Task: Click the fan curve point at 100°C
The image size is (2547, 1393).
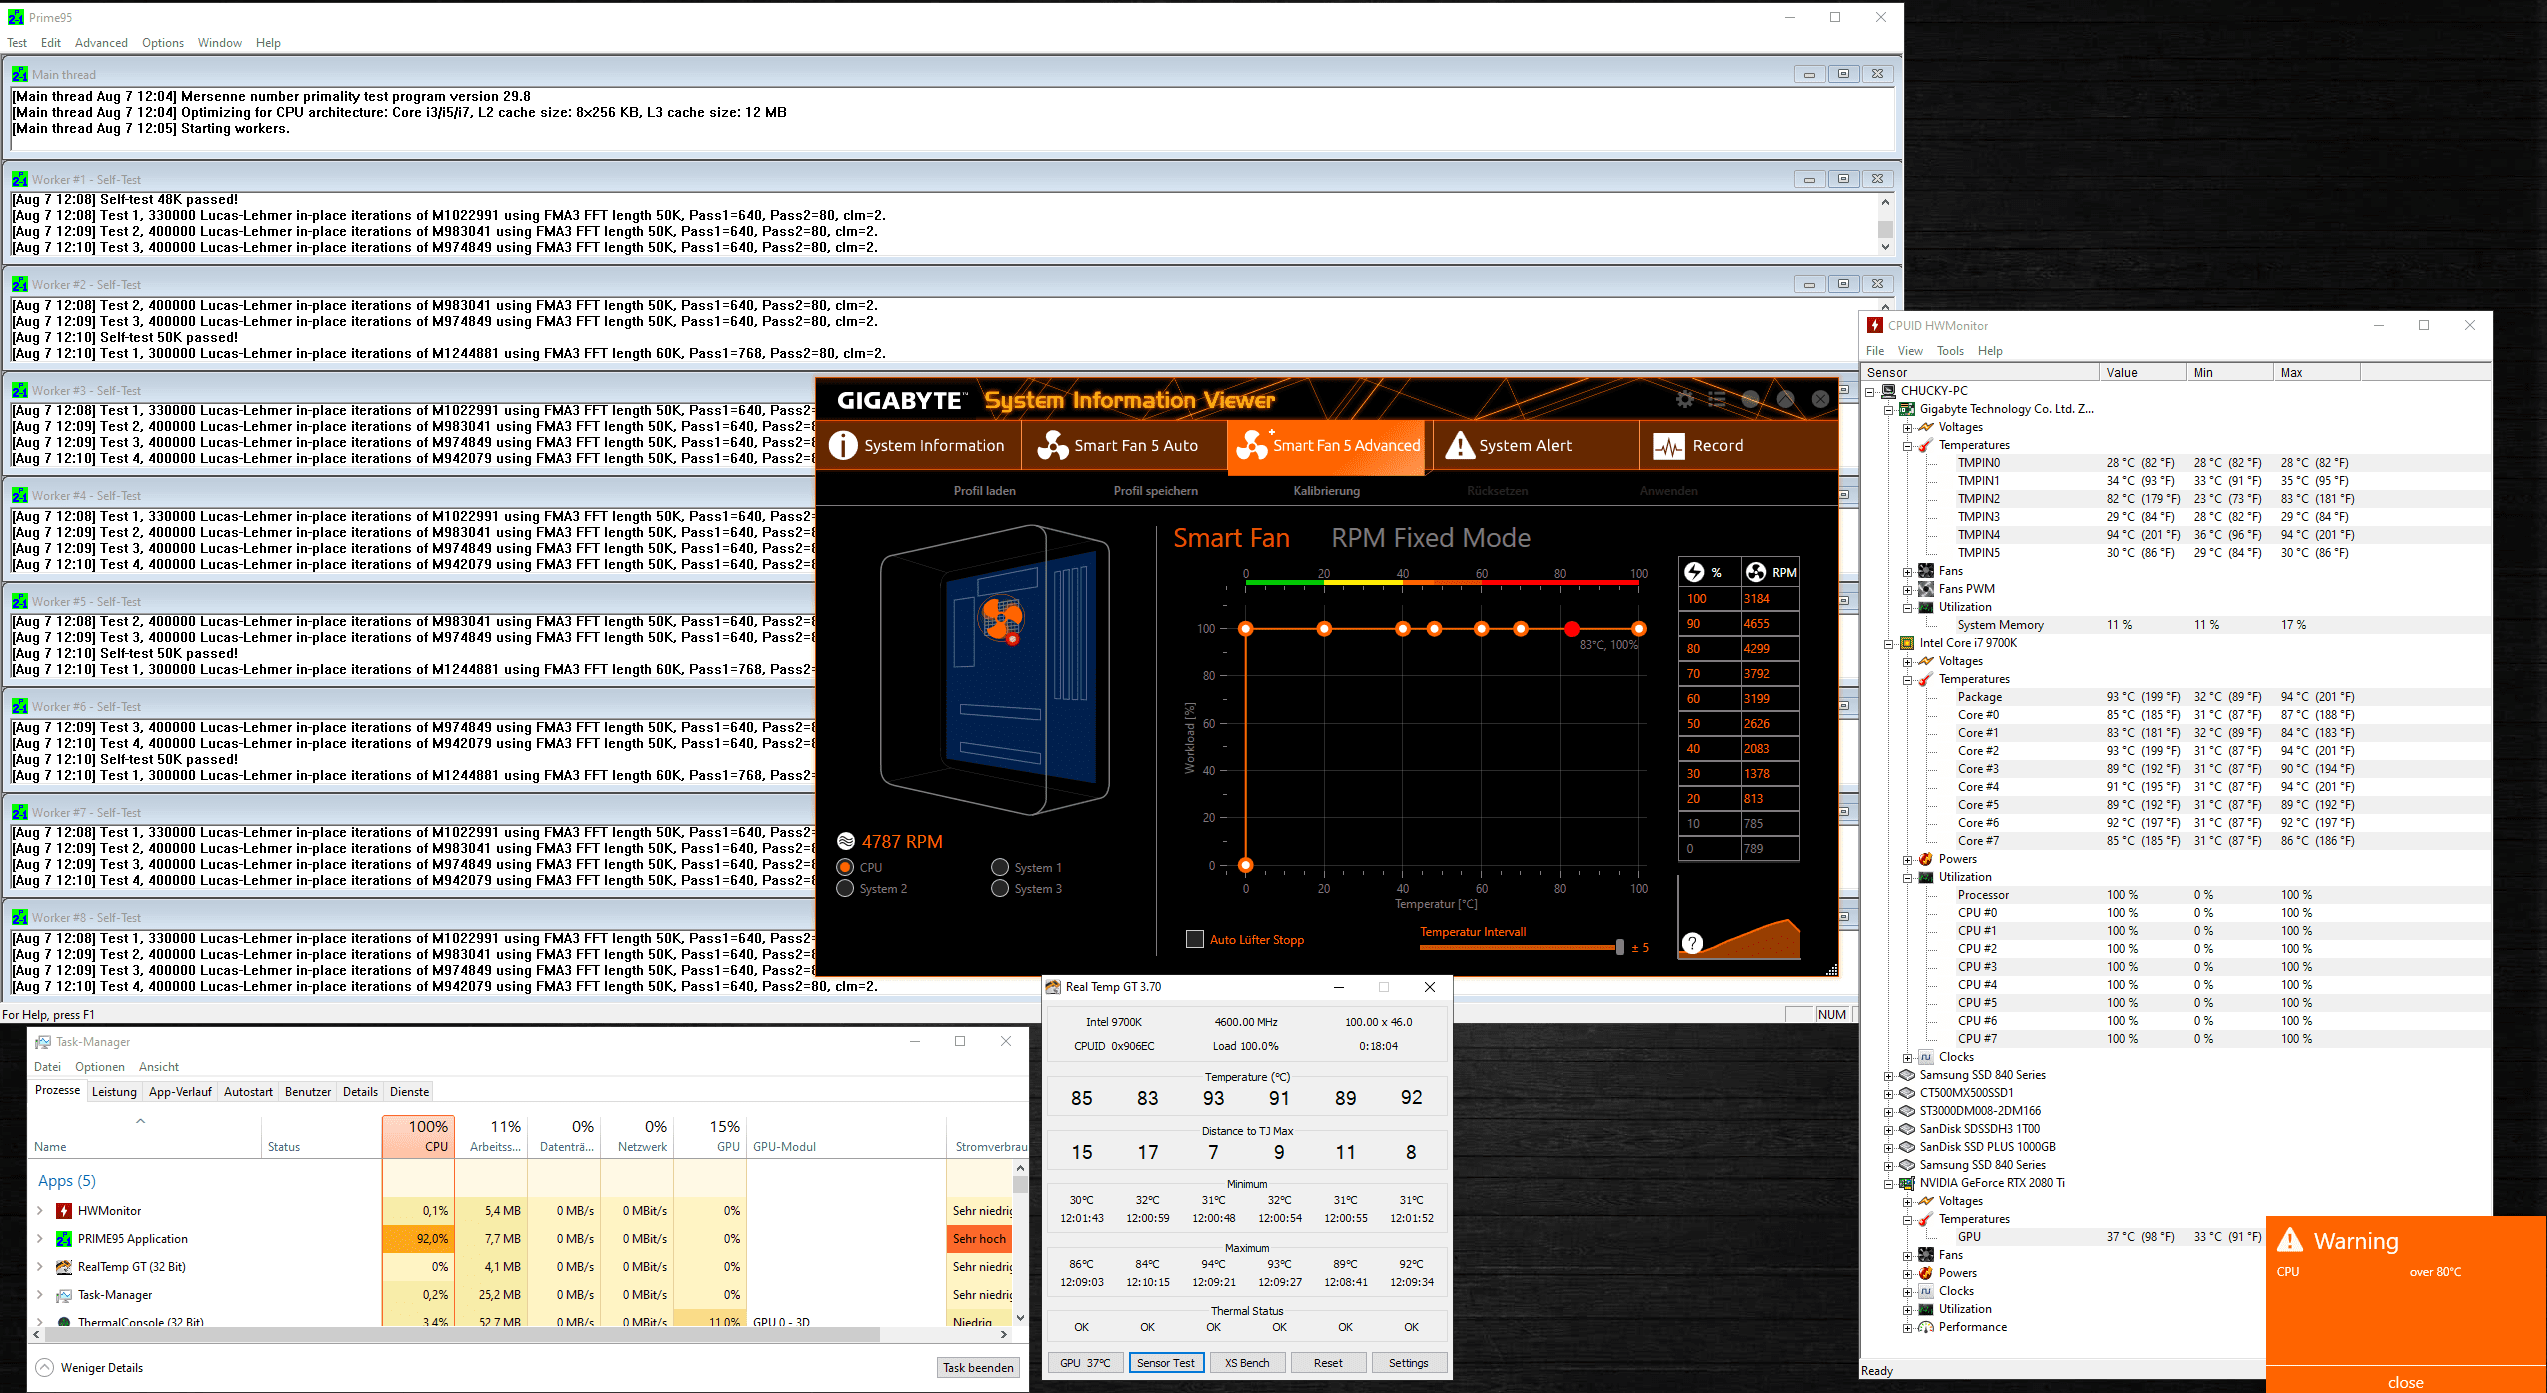Action: coord(1638,629)
